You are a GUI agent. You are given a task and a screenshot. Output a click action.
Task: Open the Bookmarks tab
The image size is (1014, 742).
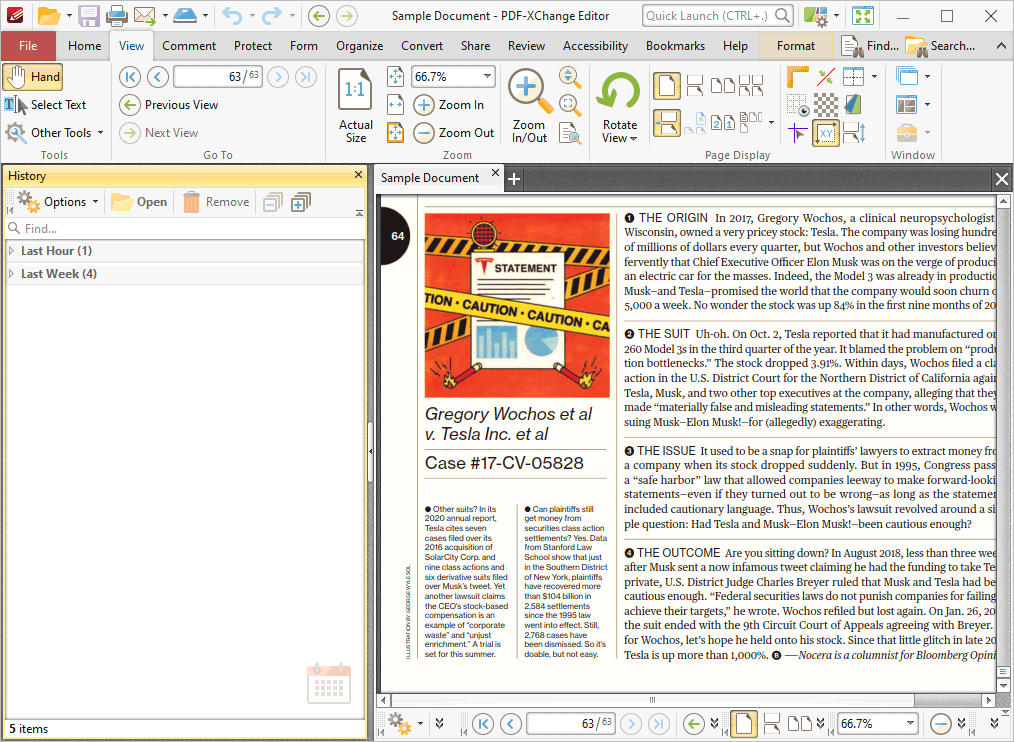click(675, 46)
